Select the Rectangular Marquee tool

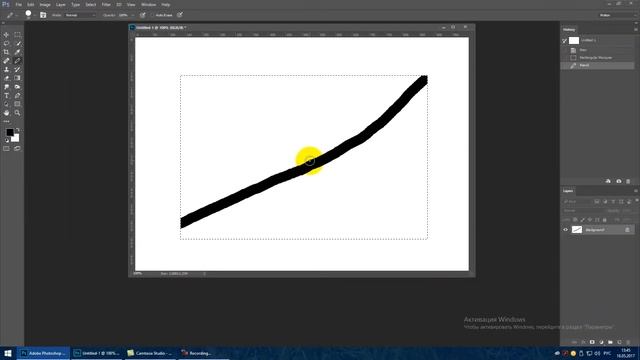point(17,35)
